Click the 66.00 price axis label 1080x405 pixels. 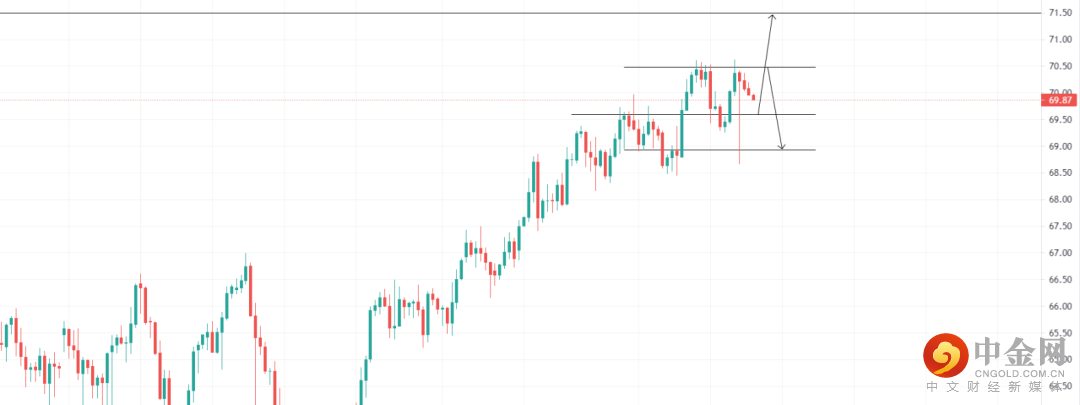(1060, 307)
